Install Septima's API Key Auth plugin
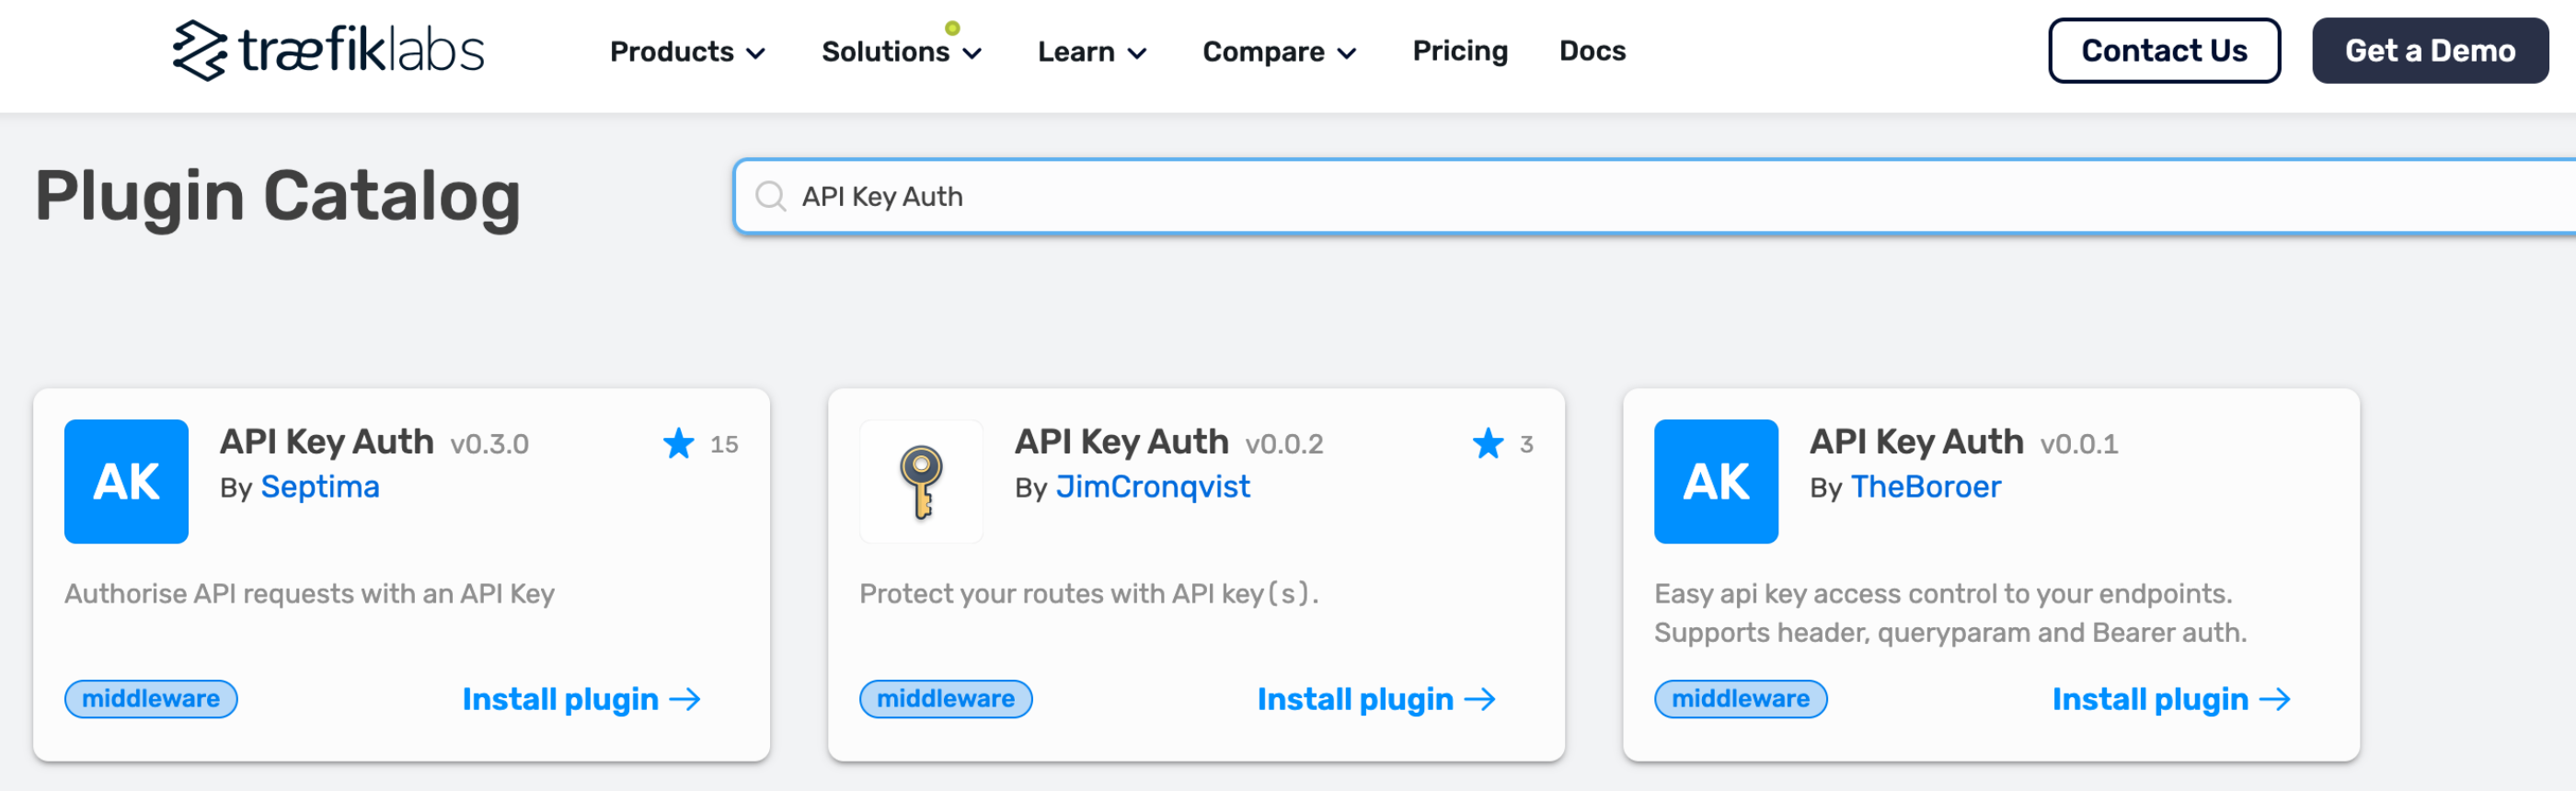The height and width of the screenshot is (791, 2576). coord(581,699)
